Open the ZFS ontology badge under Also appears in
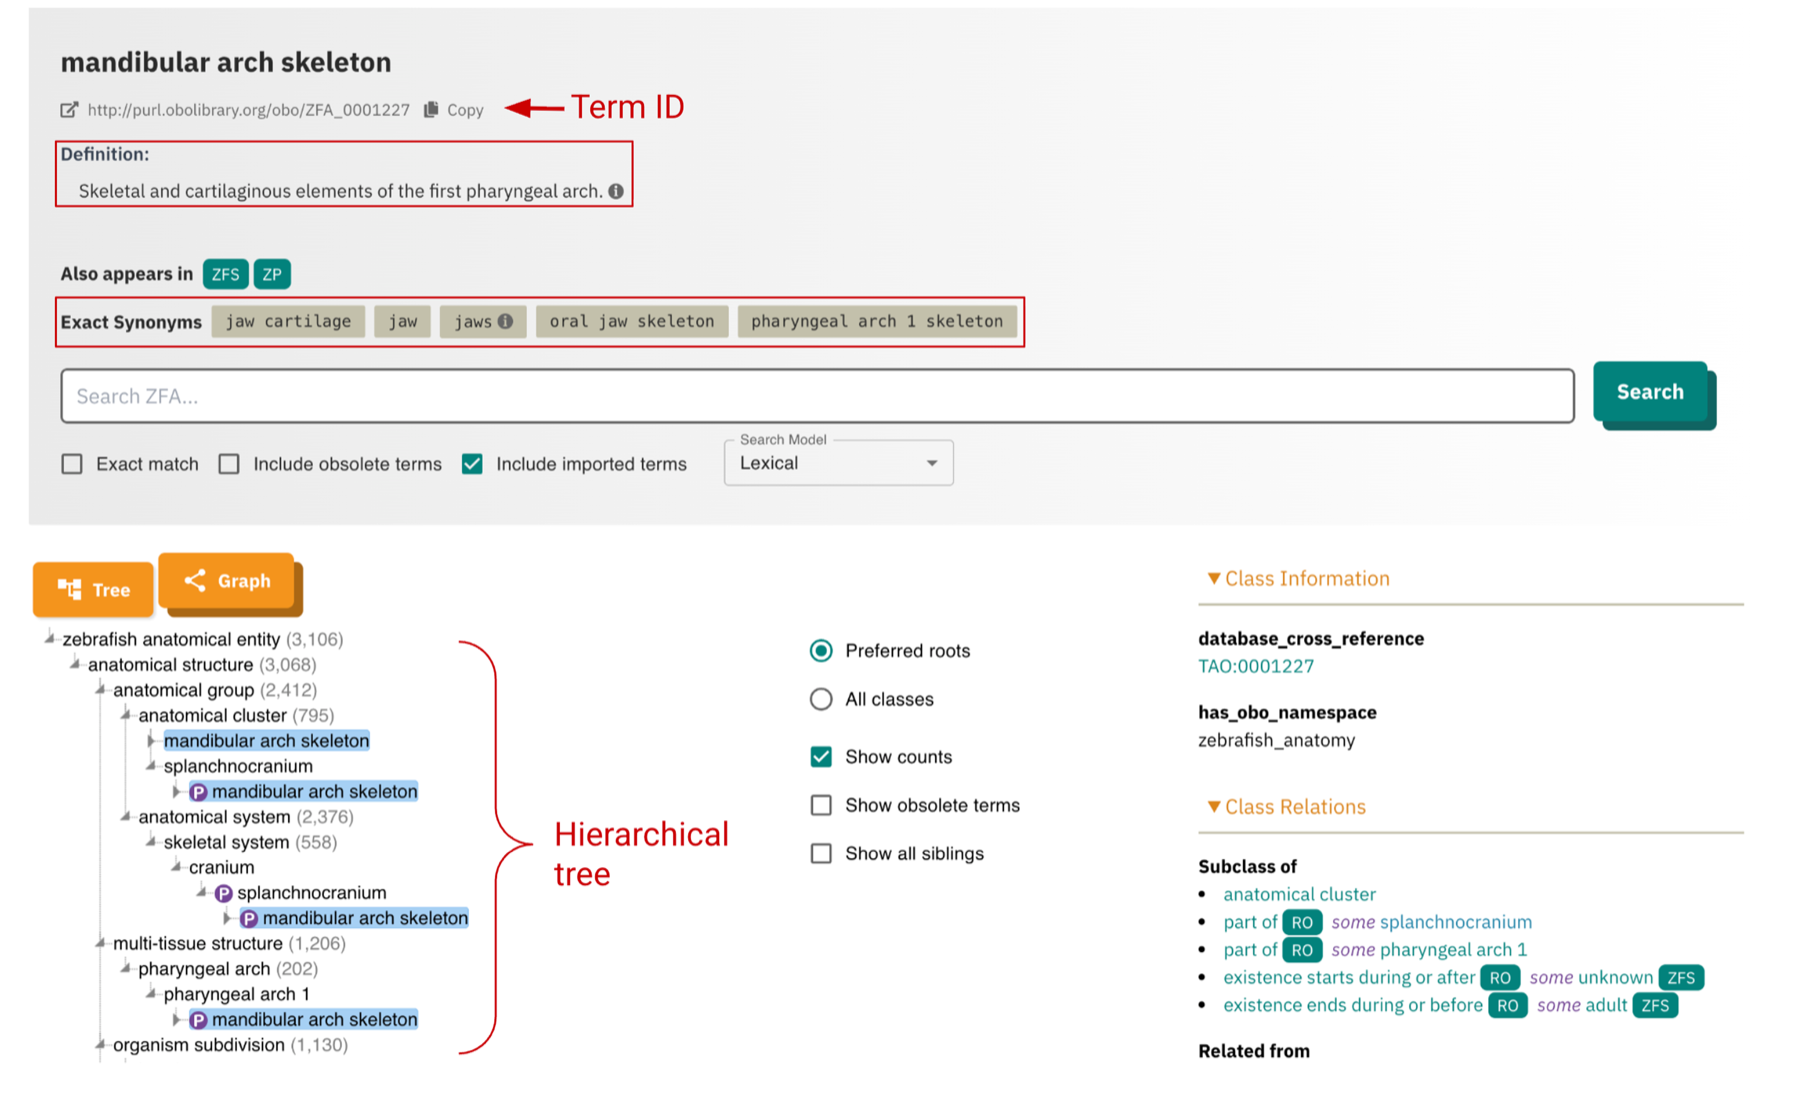 (x=225, y=274)
